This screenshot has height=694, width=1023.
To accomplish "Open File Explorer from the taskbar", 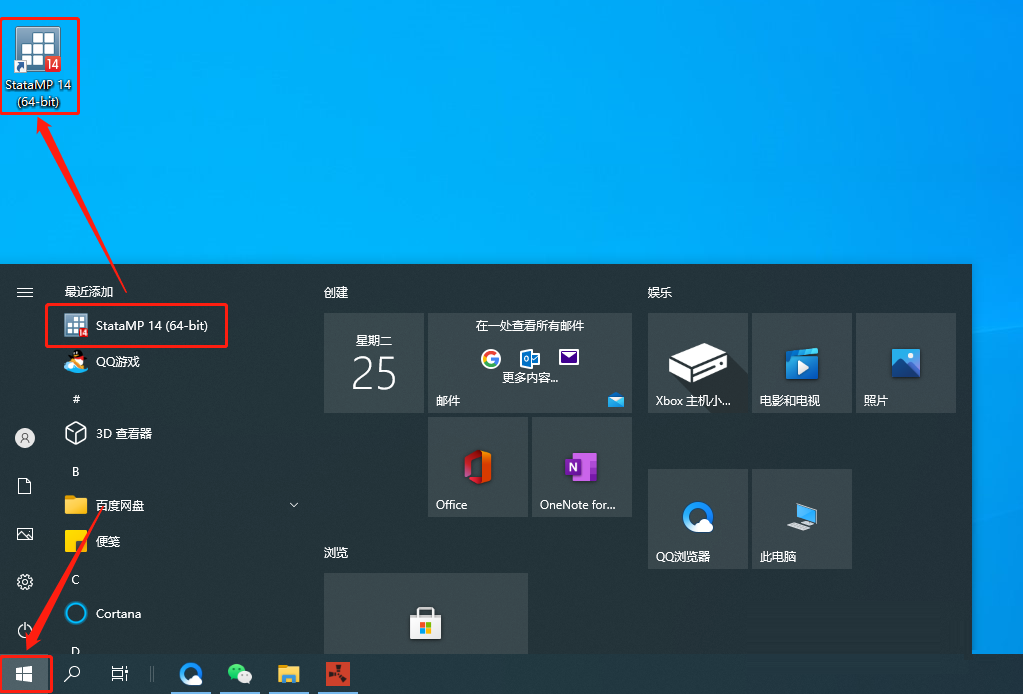I will point(289,674).
